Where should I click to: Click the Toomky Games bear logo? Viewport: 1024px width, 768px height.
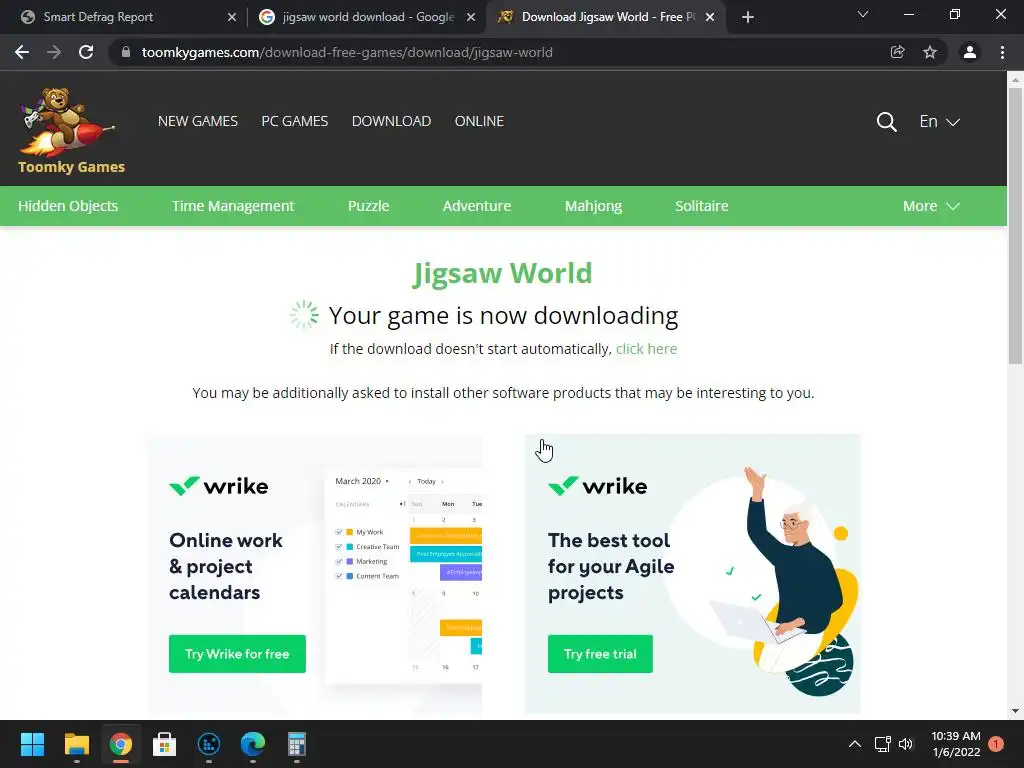pyautogui.click(x=65, y=122)
